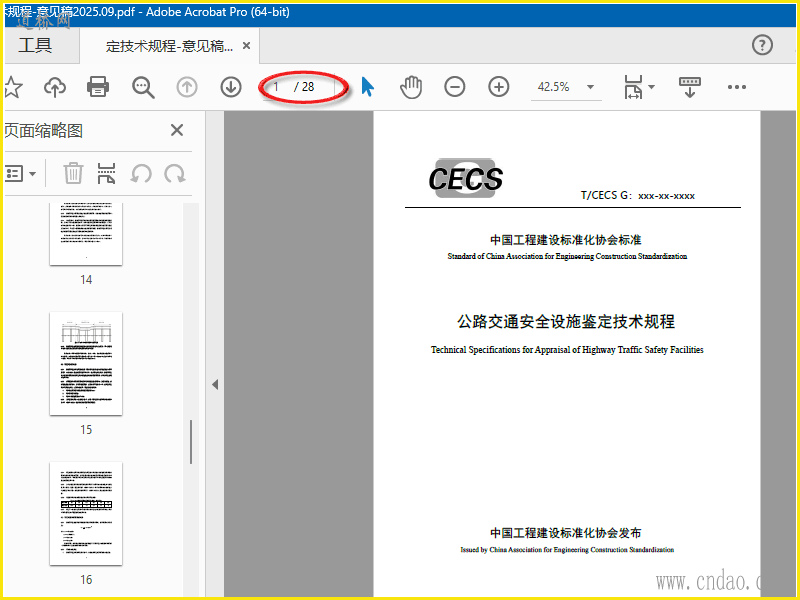Choose the selection arrow tool
800x600 pixels.
point(367,87)
